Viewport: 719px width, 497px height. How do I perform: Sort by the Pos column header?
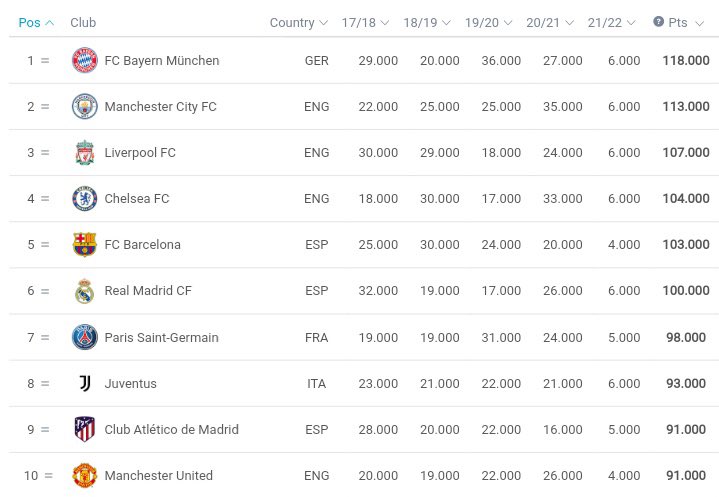36,22
